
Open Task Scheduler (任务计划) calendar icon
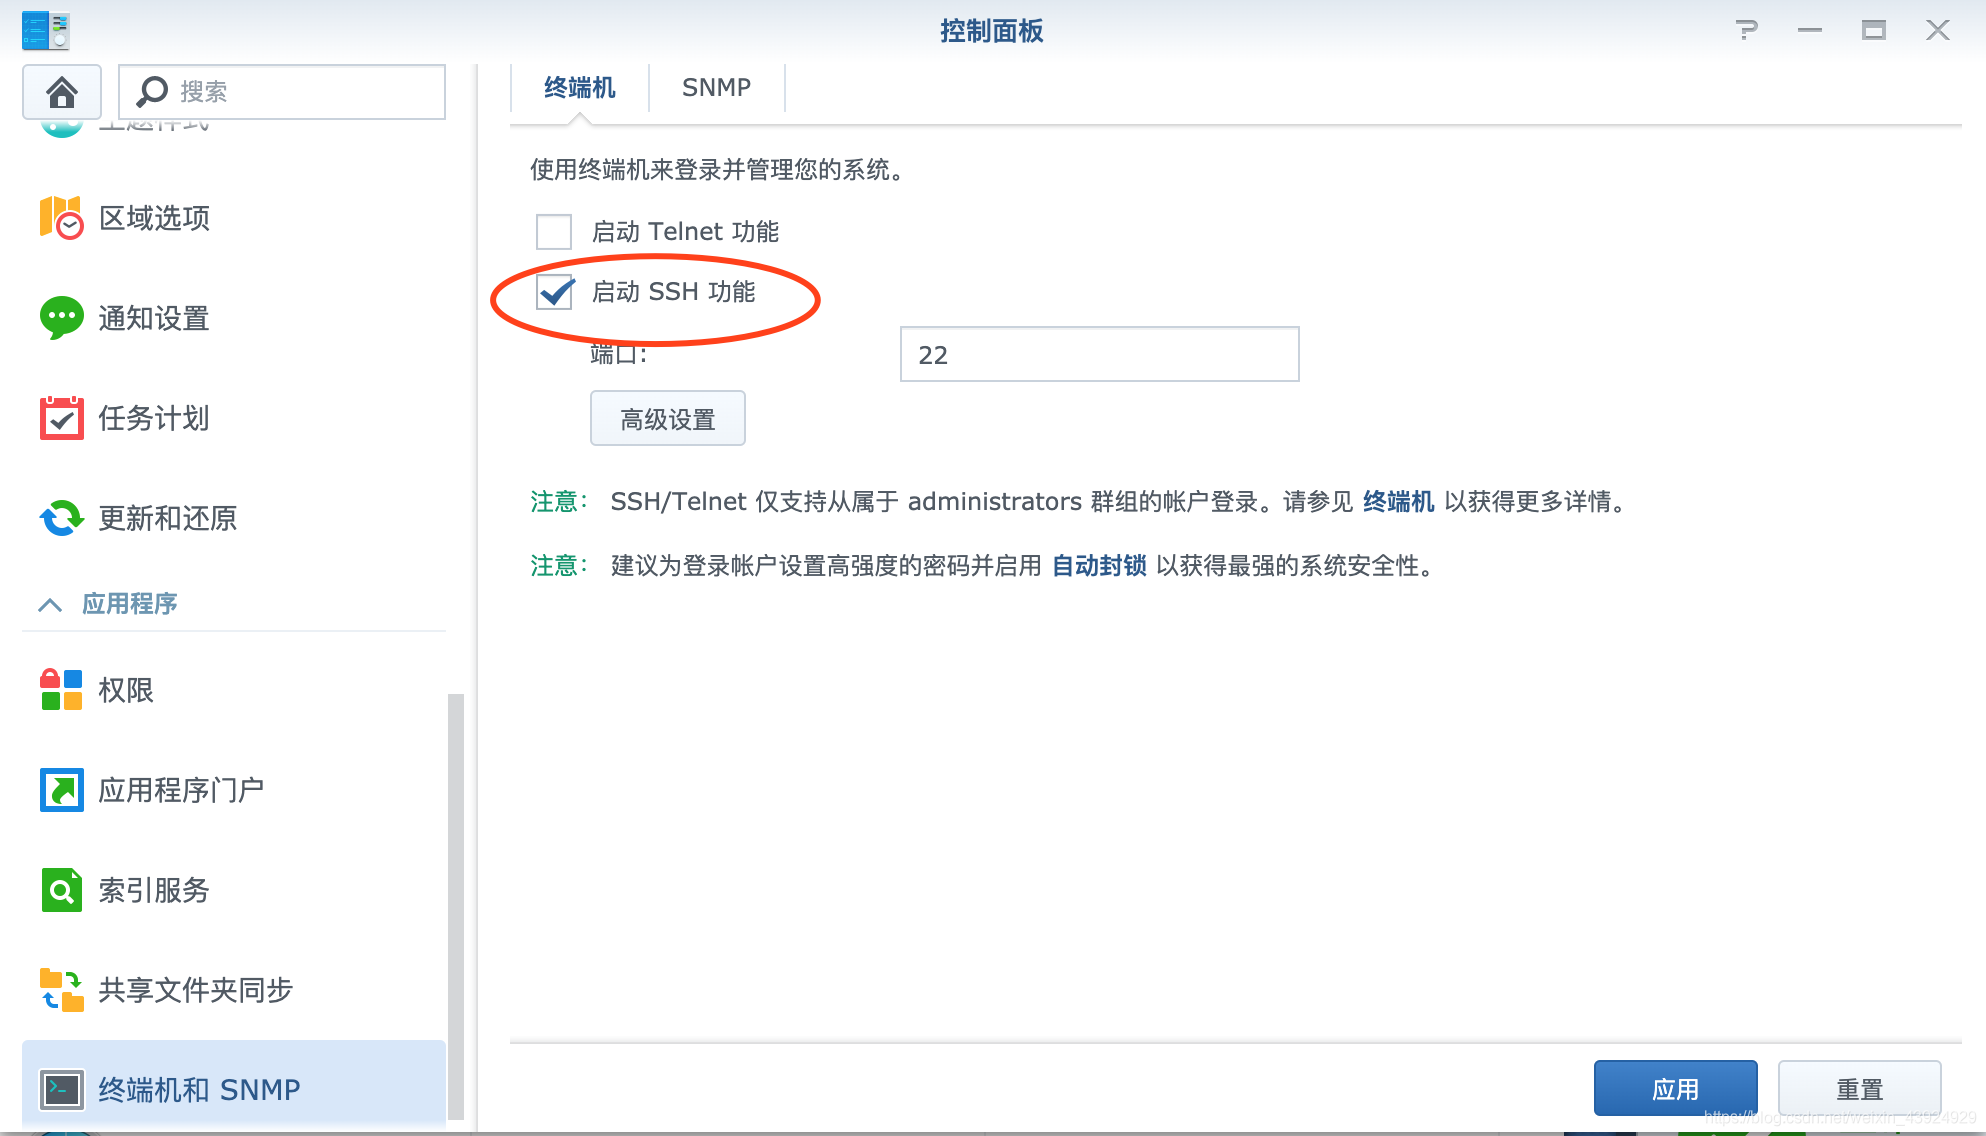point(61,418)
